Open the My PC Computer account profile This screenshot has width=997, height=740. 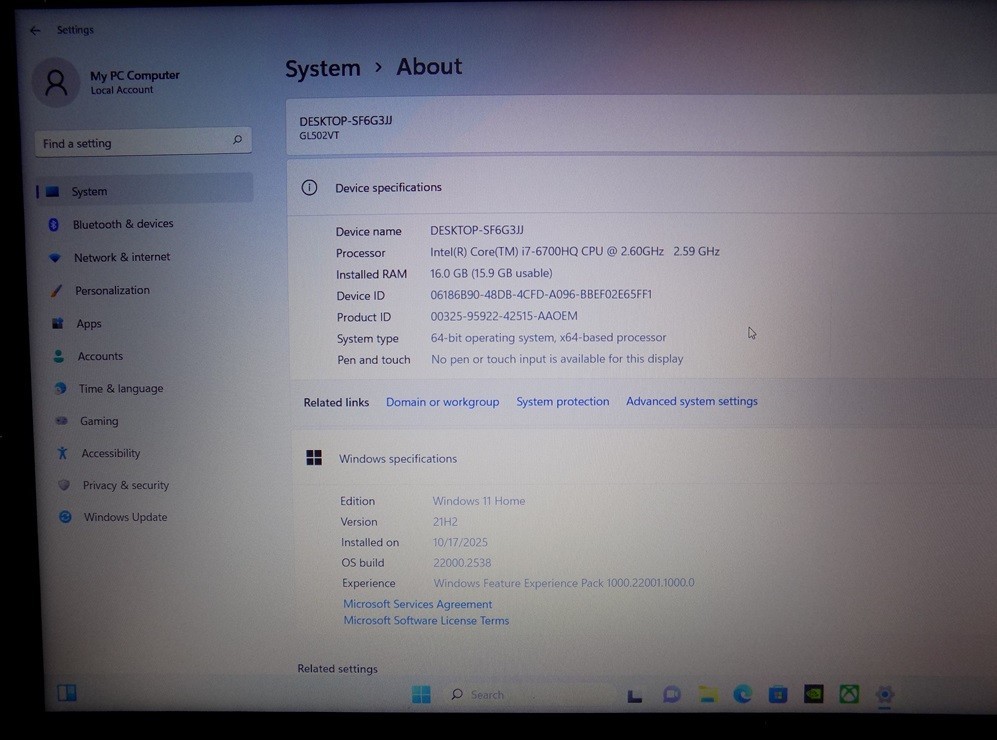(107, 82)
